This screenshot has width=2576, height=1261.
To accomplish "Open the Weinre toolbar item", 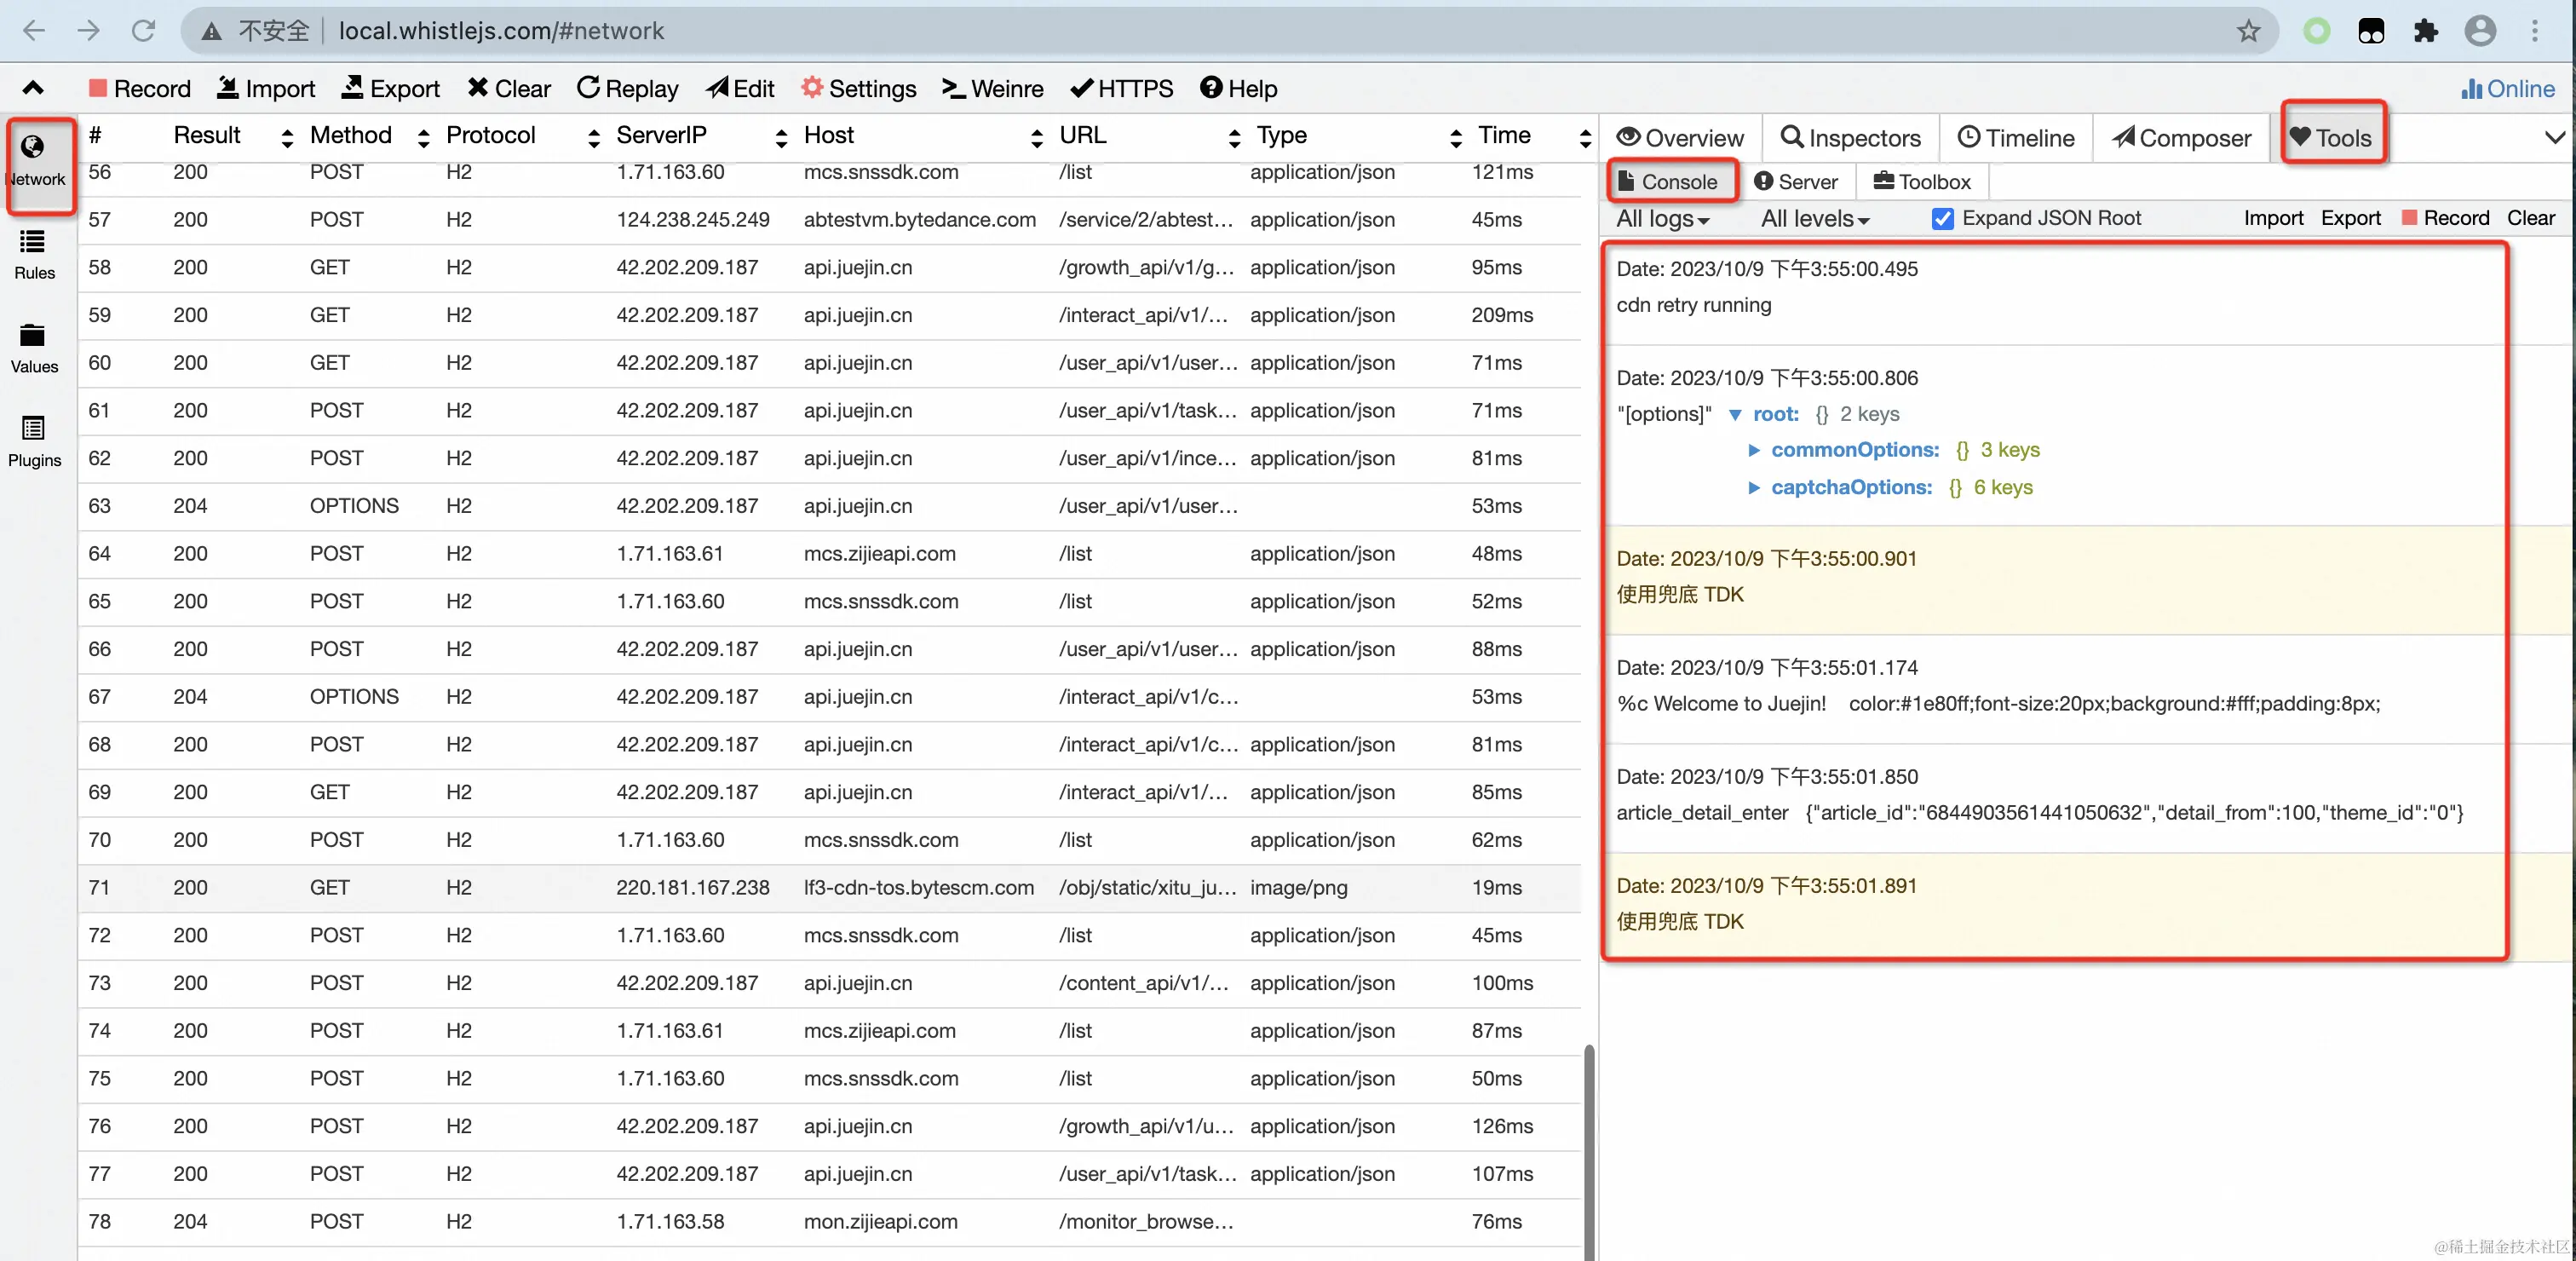I will [992, 88].
